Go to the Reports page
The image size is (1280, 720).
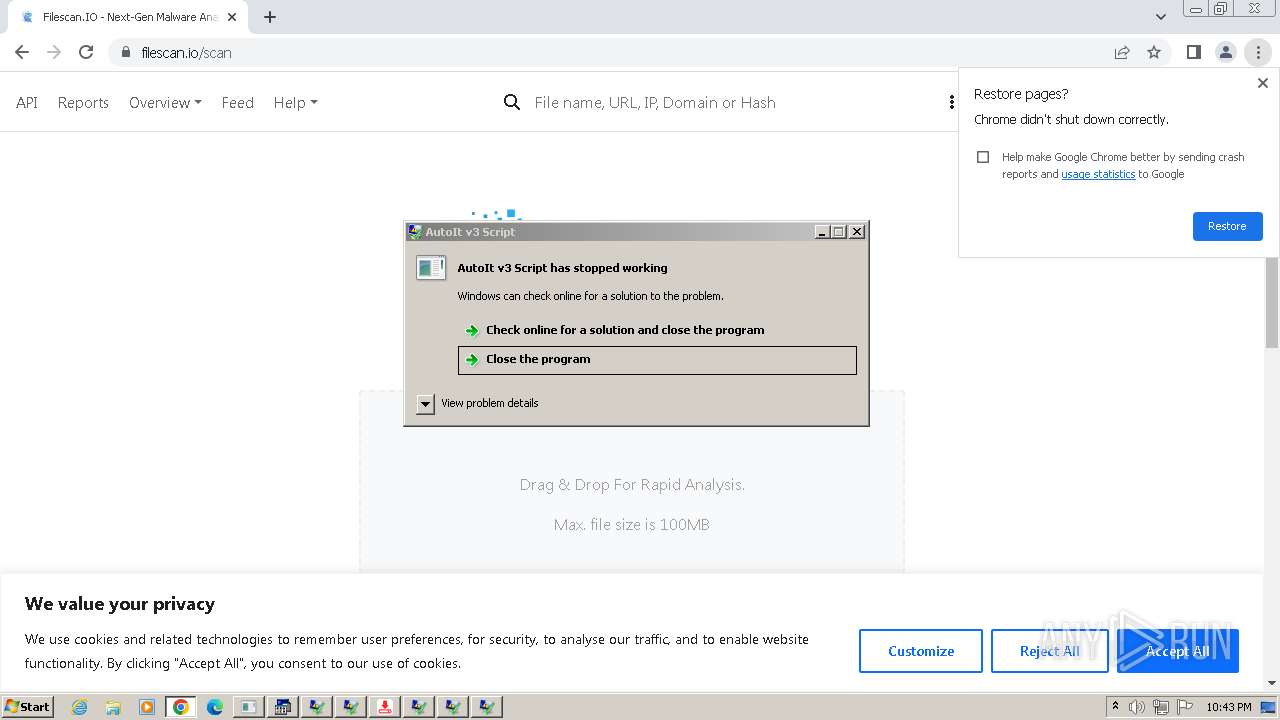[x=83, y=102]
